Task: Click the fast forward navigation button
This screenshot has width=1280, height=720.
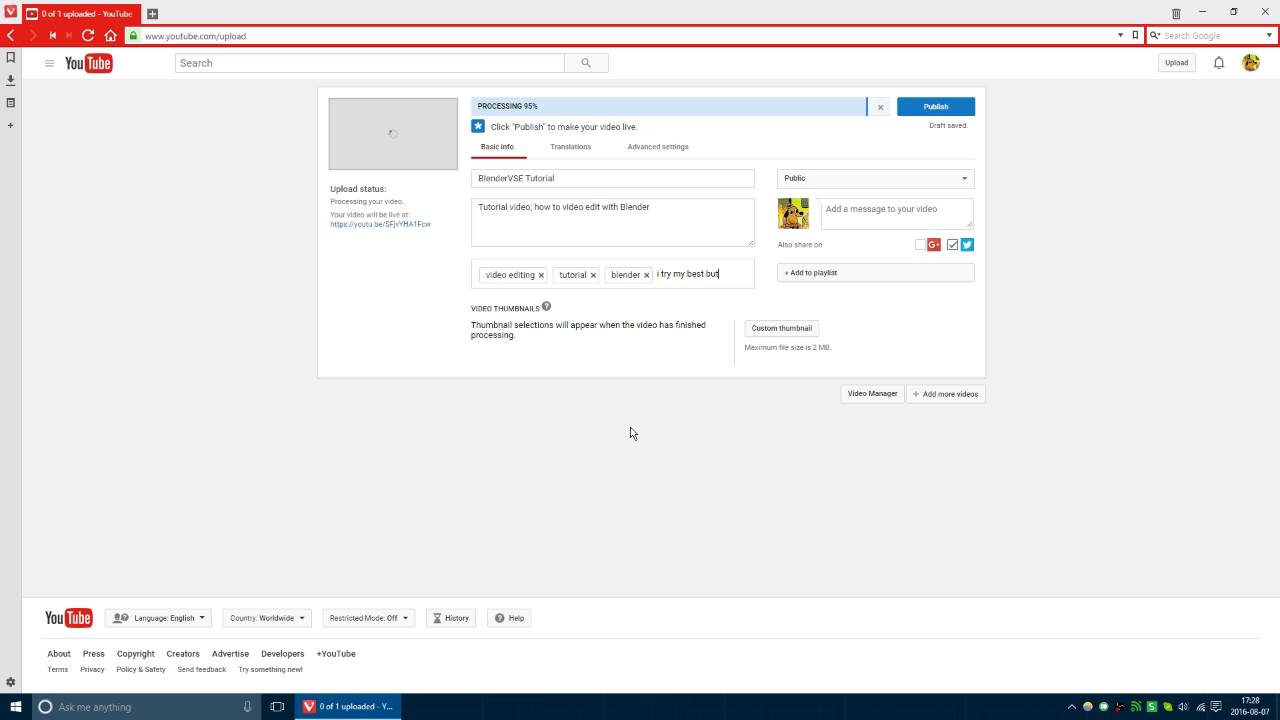Action: point(69,35)
